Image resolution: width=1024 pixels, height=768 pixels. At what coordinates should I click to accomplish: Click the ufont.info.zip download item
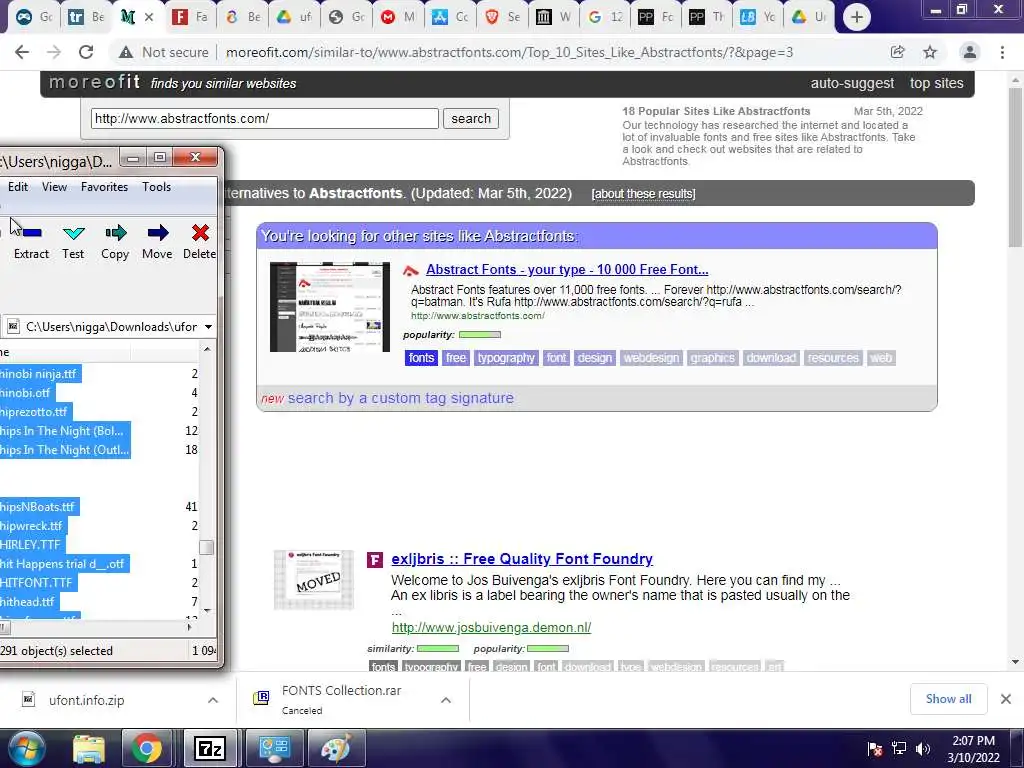coord(86,700)
